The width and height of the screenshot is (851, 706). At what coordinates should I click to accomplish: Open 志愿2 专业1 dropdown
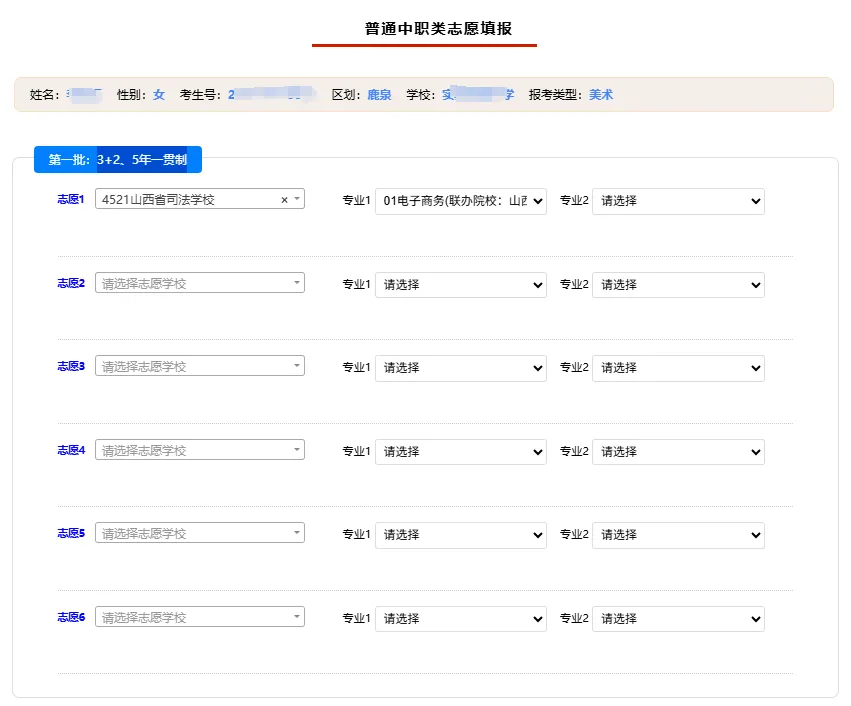tap(461, 285)
